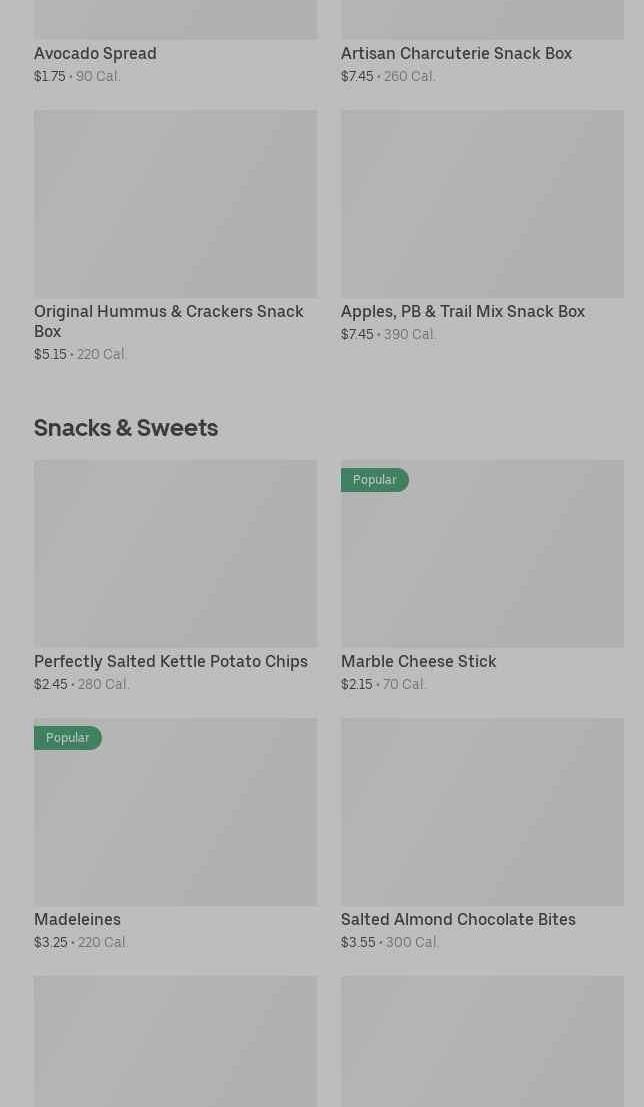Select the Original Hummus & Crackers Snack Box title

(x=168, y=321)
